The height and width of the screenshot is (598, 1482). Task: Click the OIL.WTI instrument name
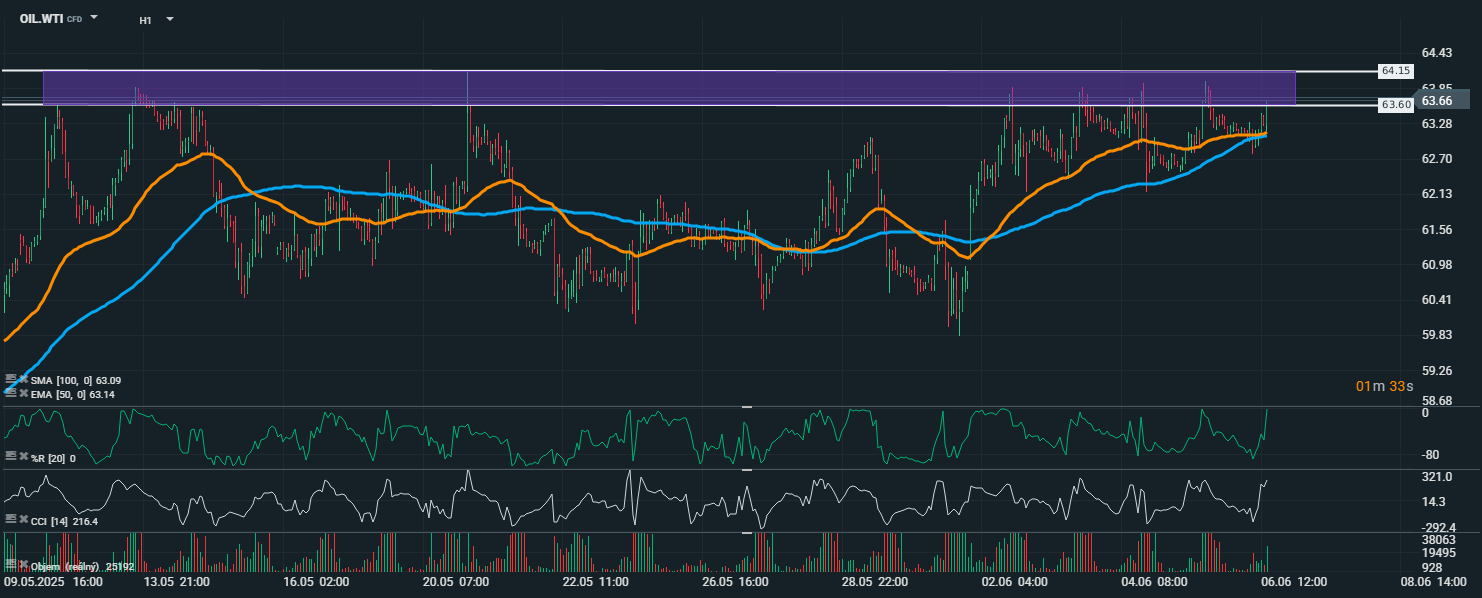coord(41,18)
